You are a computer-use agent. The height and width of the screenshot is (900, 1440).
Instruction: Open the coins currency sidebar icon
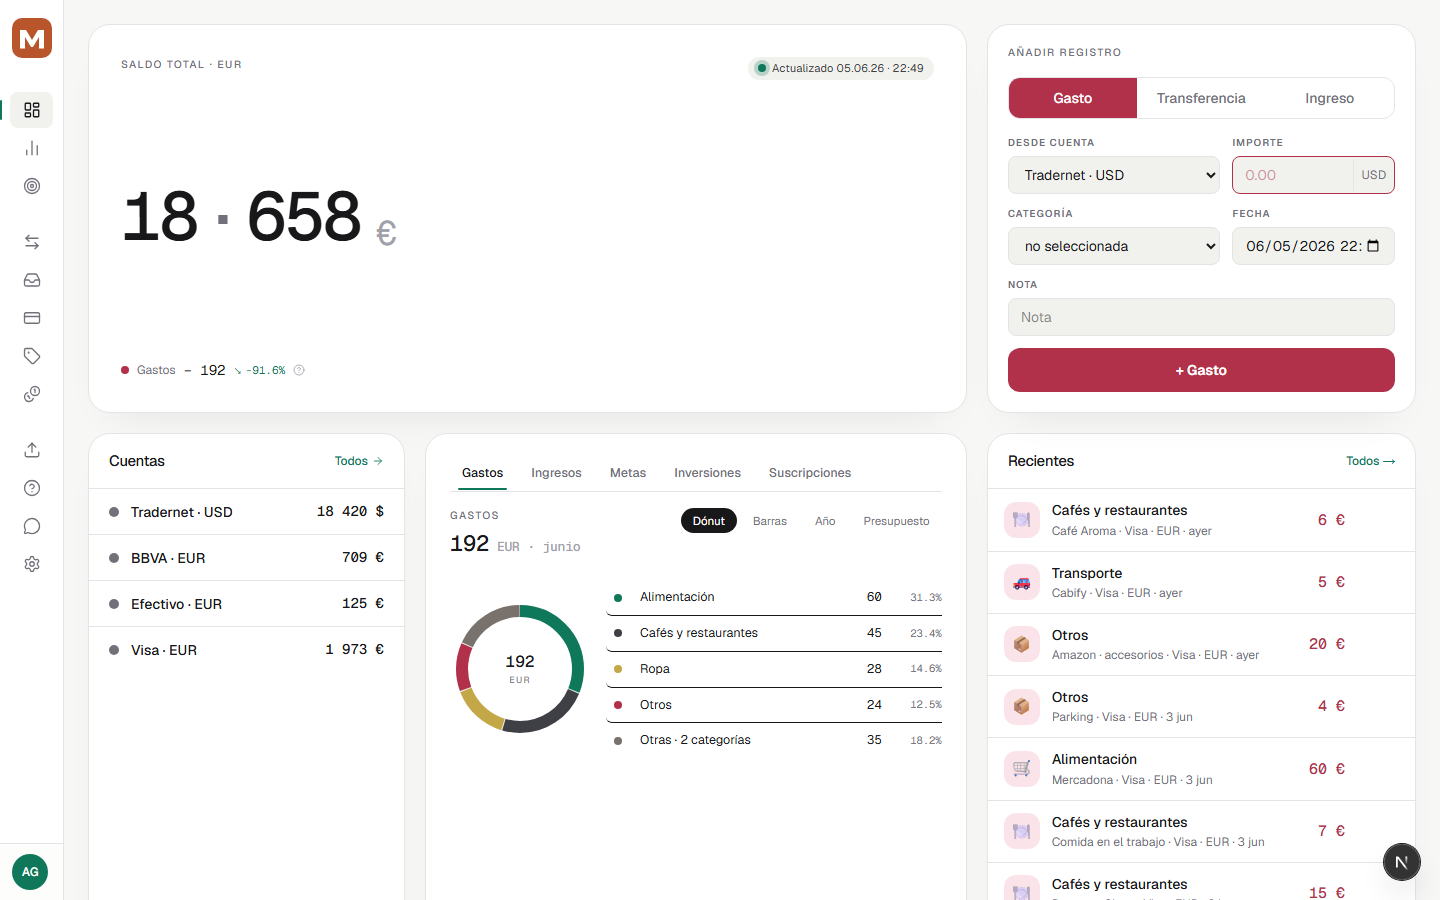[32, 394]
